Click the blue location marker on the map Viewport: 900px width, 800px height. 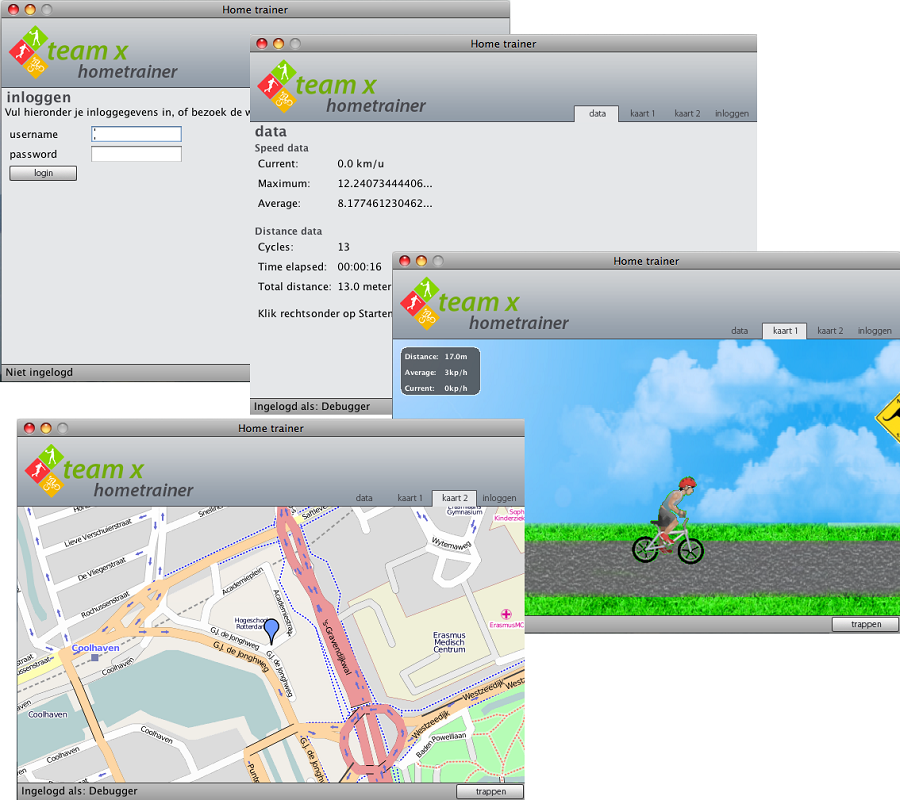click(271, 631)
